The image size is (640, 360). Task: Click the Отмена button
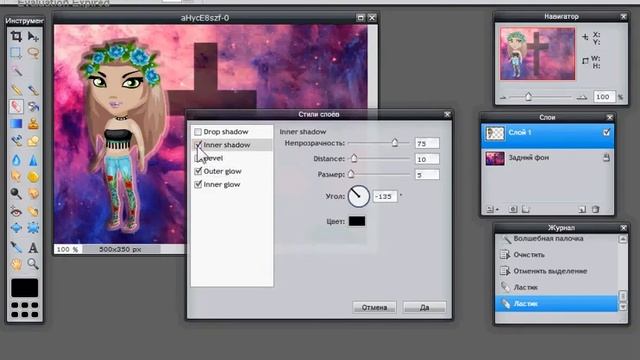(x=374, y=307)
